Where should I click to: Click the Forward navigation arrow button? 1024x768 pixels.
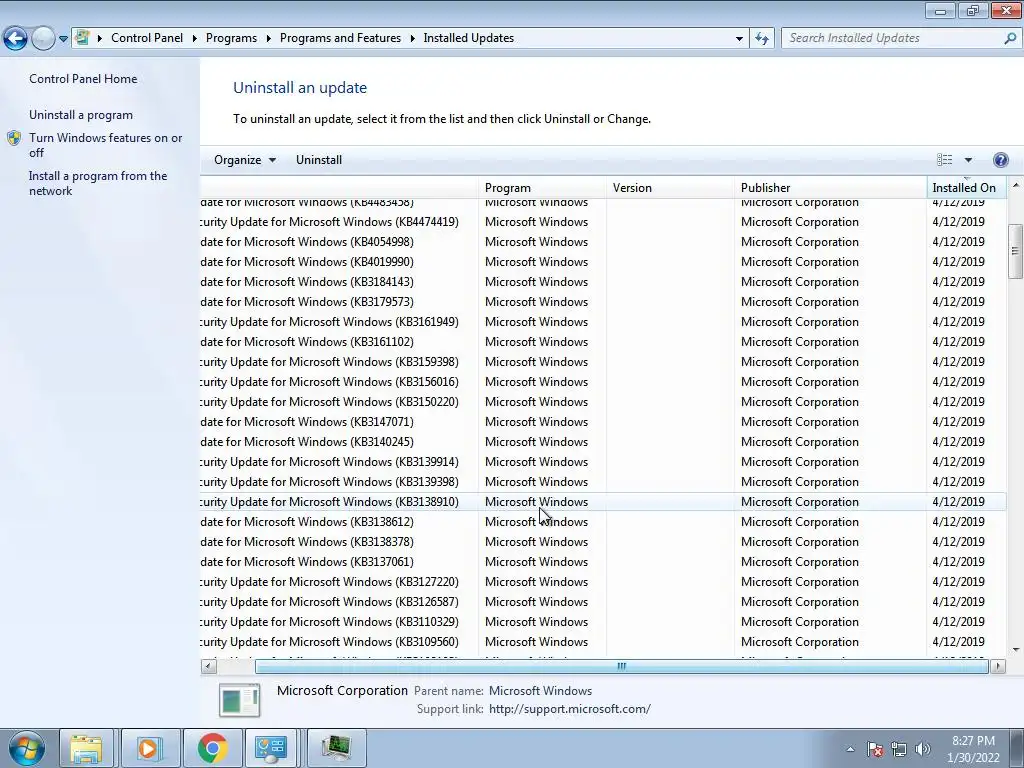coord(43,39)
